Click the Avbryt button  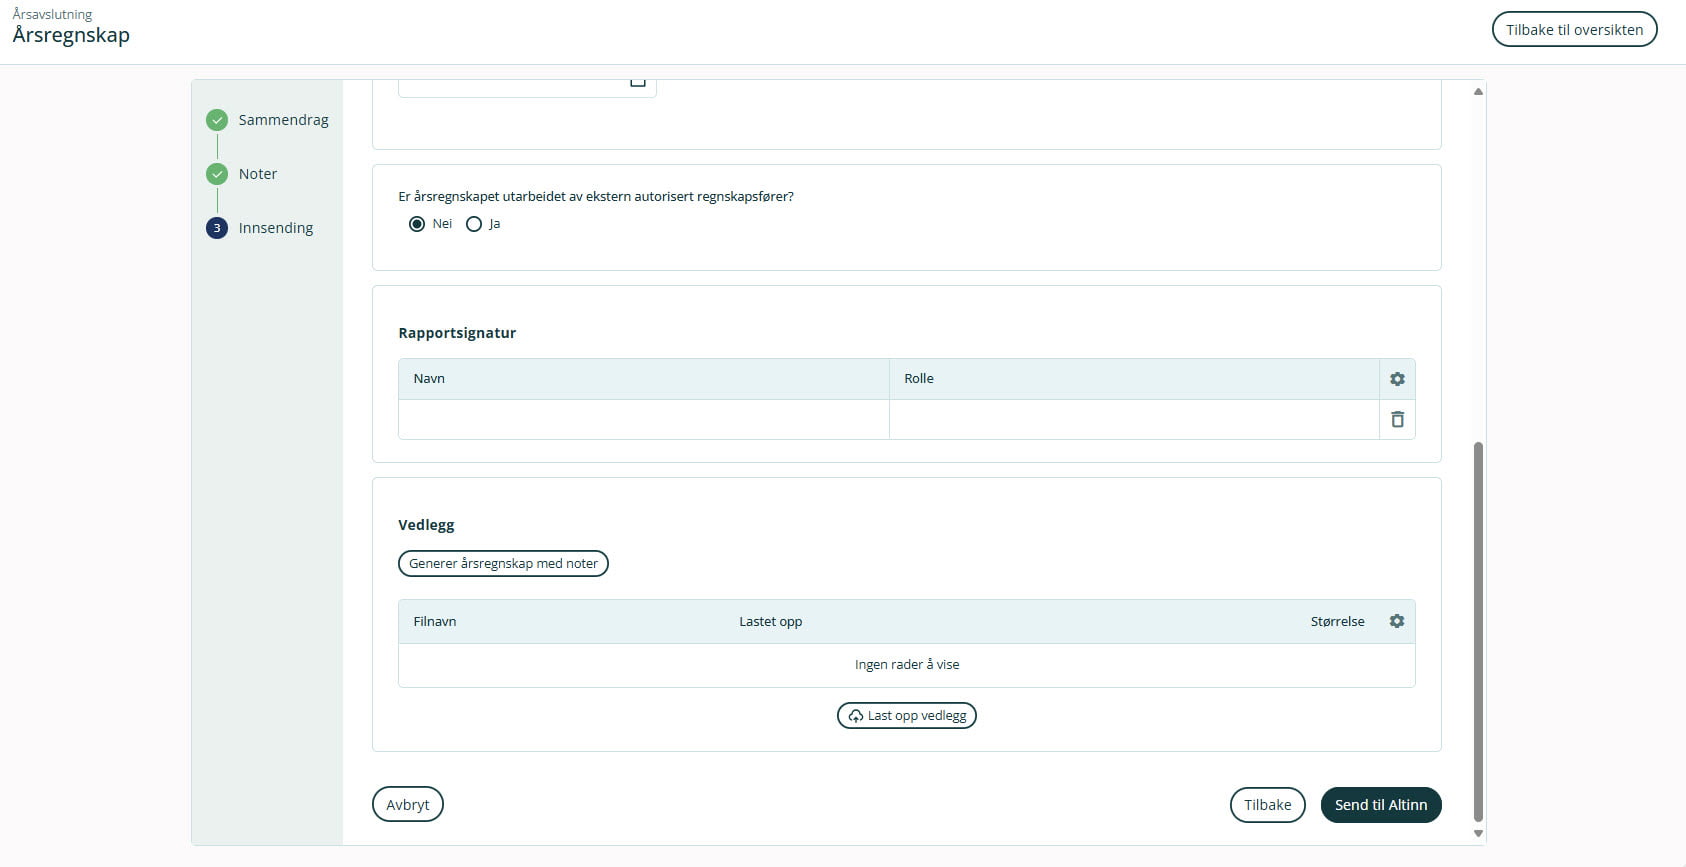click(x=408, y=805)
